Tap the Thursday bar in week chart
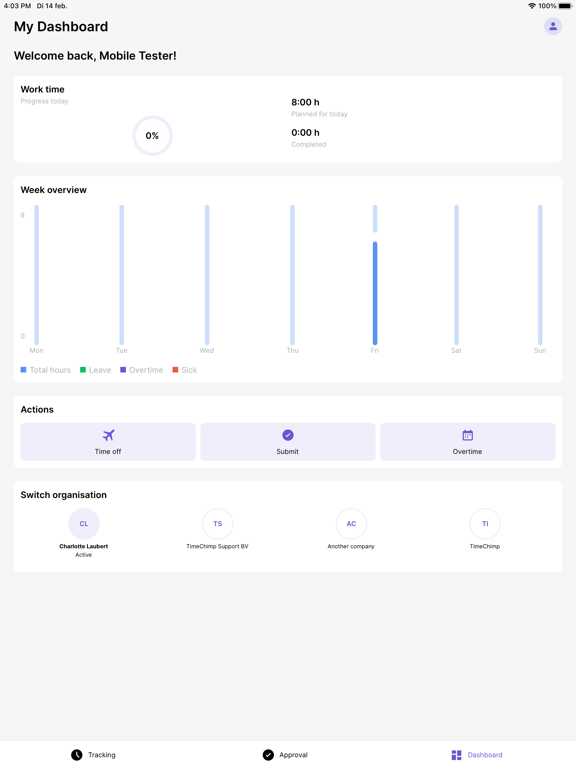The height and width of the screenshot is (768, 576). click(x=292, y=275)
